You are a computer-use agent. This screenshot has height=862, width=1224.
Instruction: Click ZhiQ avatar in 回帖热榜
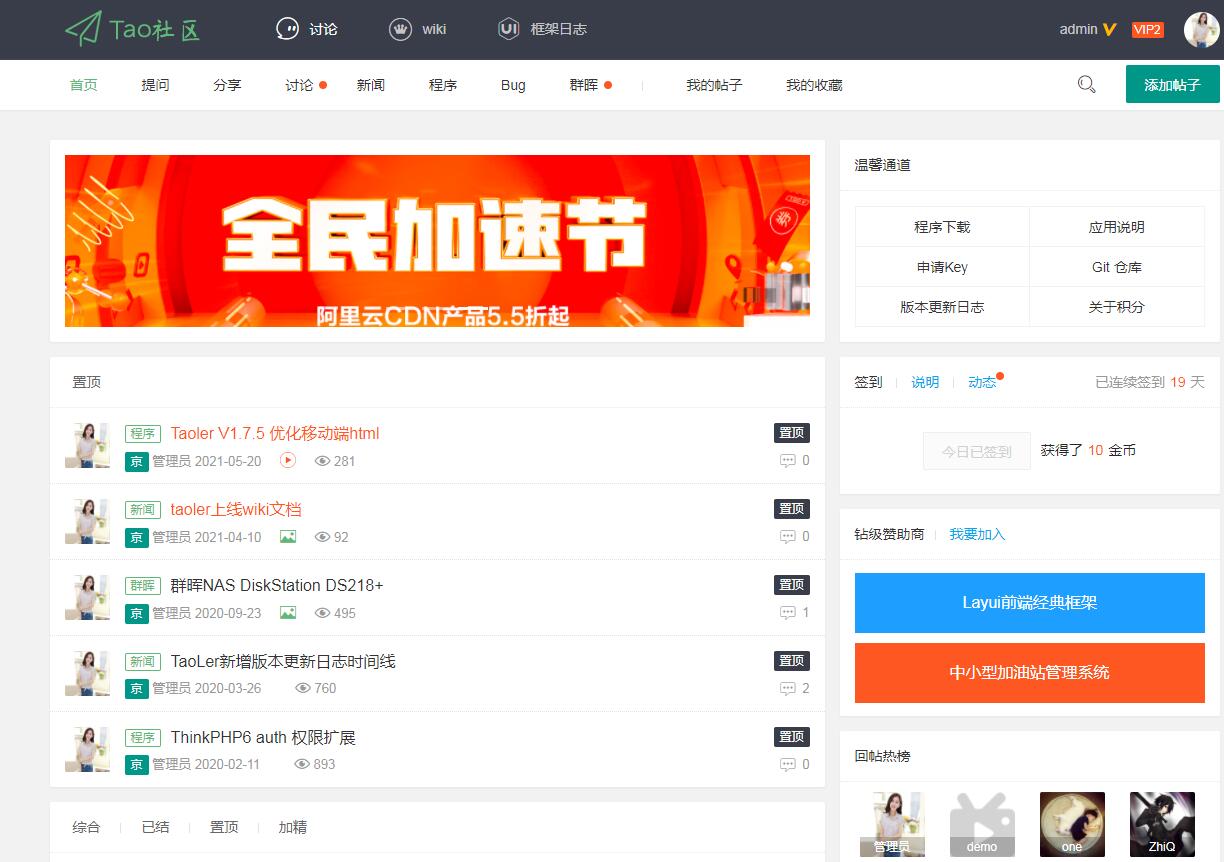[1162, 824]
